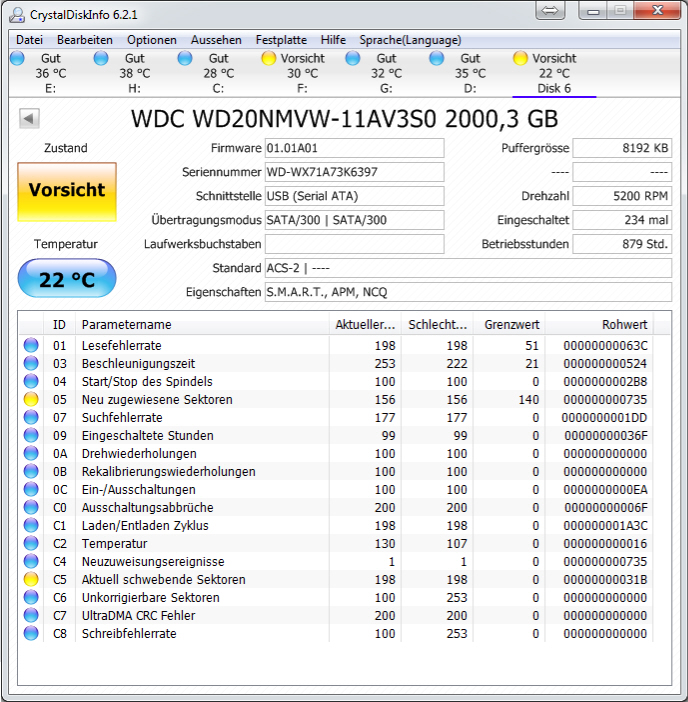
Task: Click status orb for Laden/Entladen Zyklus
Action: pyautogui.click(x=31, y=525)
